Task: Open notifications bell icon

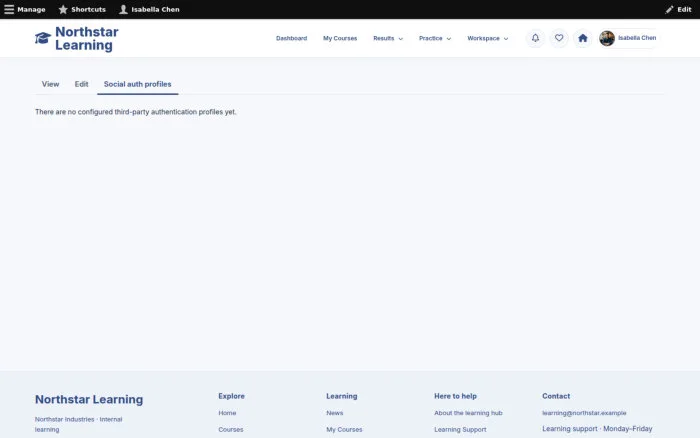Action: click(535, 38)
